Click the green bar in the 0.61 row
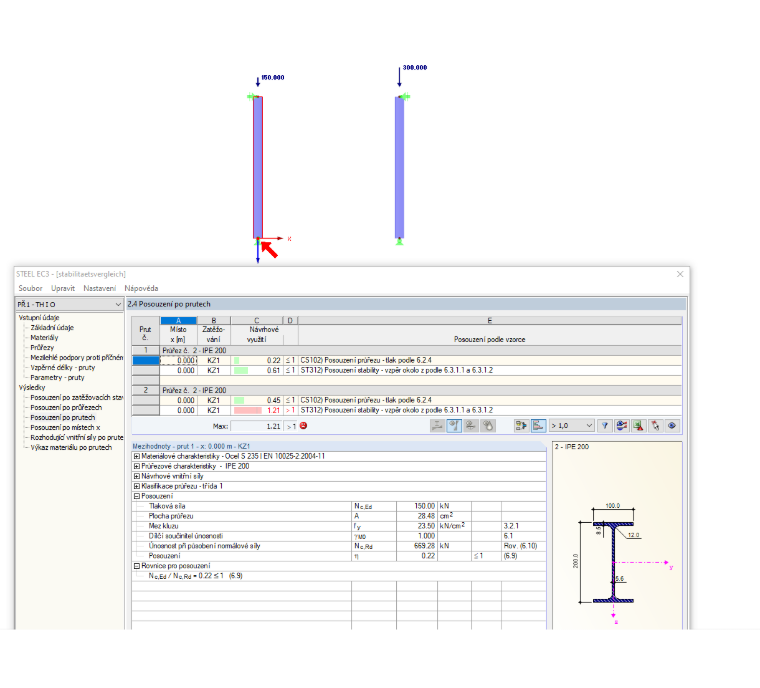The image size is (760, 688). point(241,370)
